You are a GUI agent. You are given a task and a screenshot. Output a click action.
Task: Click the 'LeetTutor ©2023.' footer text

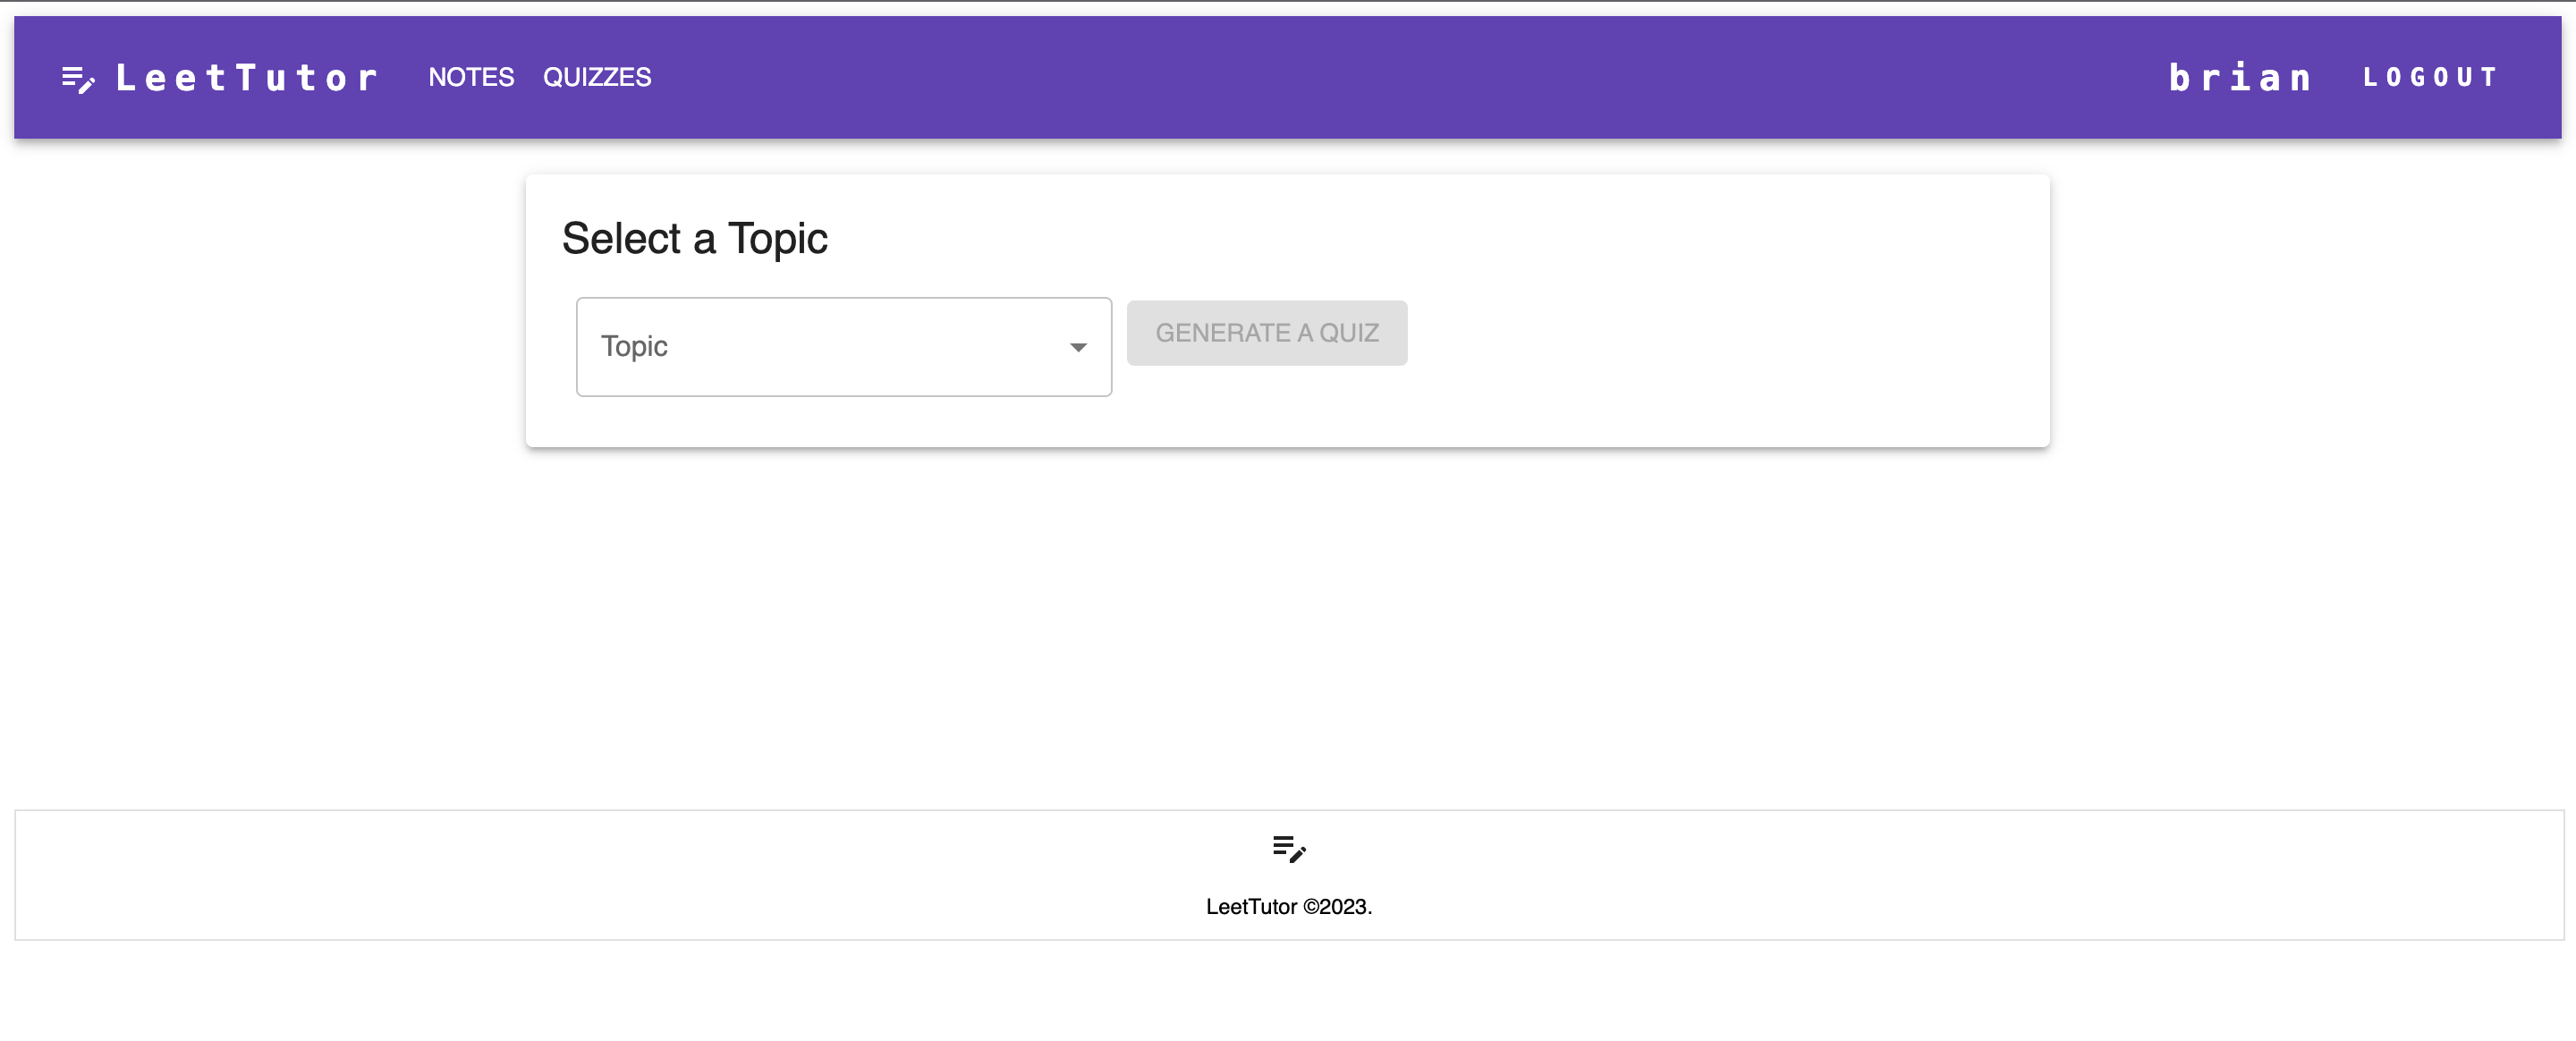coord(1288,906)
